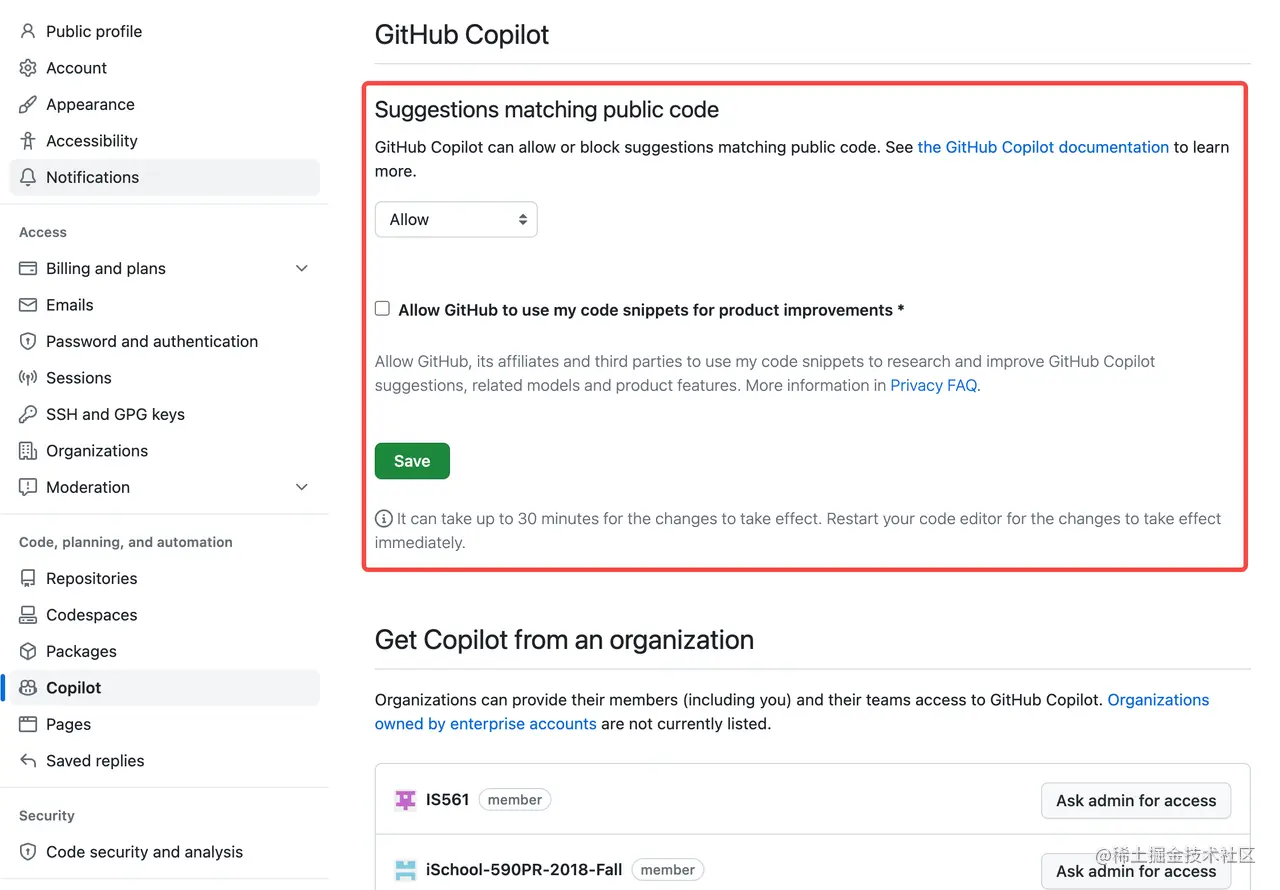Click the Copilot icon in sidebar
Viewport: 1280px width, 890px height.
(x=28, y=688)
